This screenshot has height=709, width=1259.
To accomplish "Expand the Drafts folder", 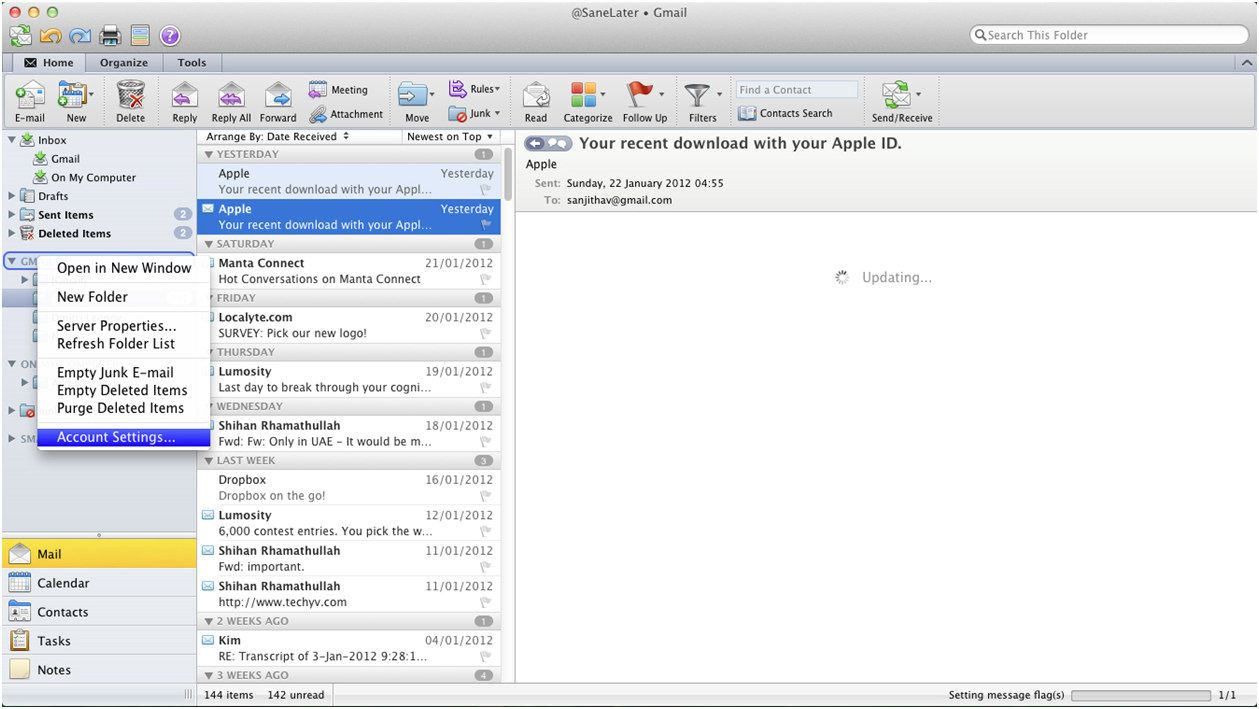I will (12, 196).
